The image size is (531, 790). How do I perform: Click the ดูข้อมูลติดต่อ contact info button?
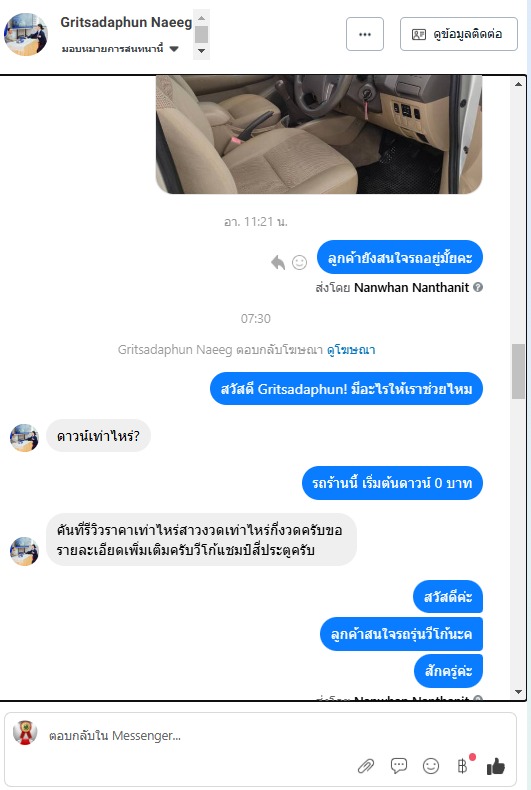(x=458, y=34)
